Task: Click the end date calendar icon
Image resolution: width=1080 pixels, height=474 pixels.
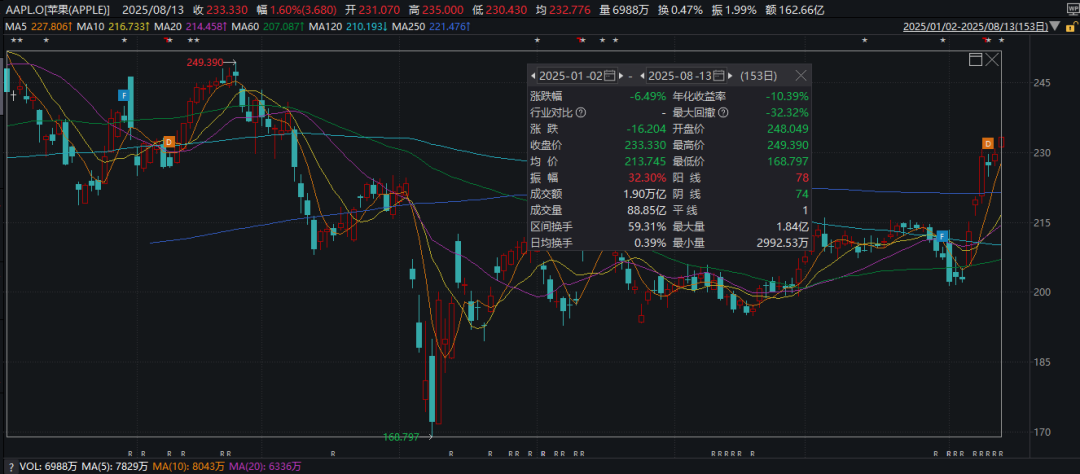Action: coord(719,75)
